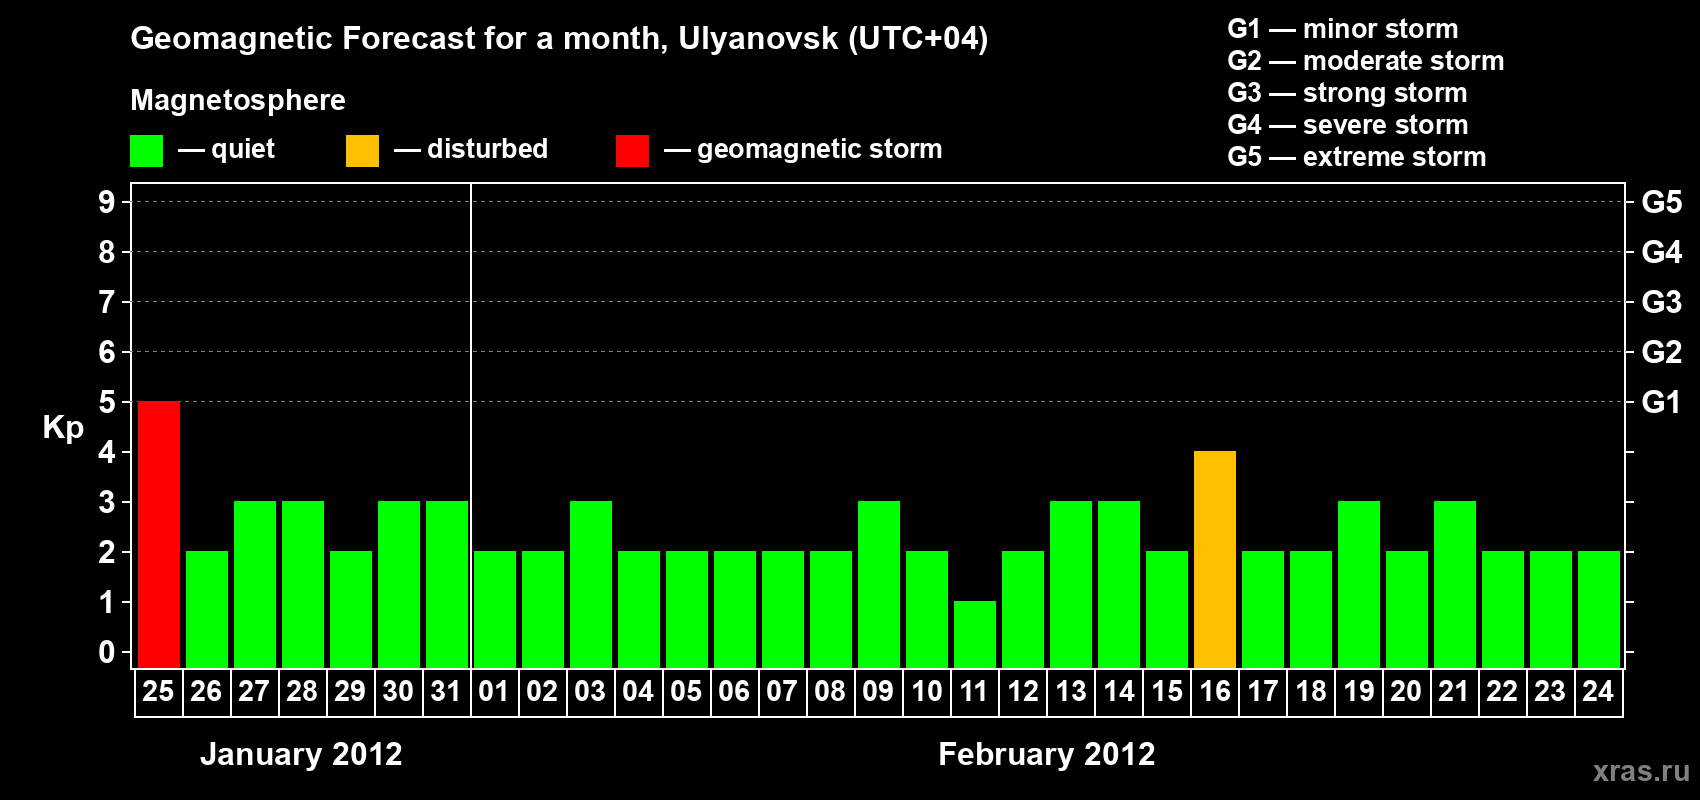This screenshot has height=800, width=1700.
Task: Click date label 24 on the axis
Action: click(x=1598, y=691)
